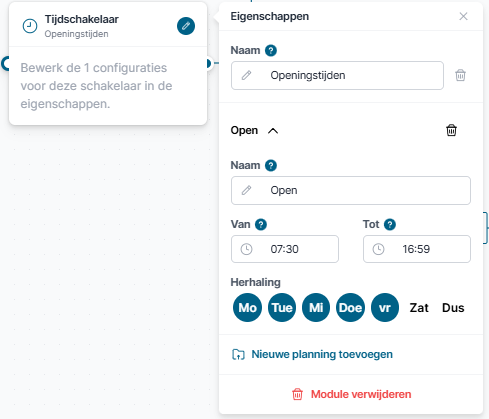Collapse the Open section chevron
Screen dimensions: 489x419
tap(273, 131)
